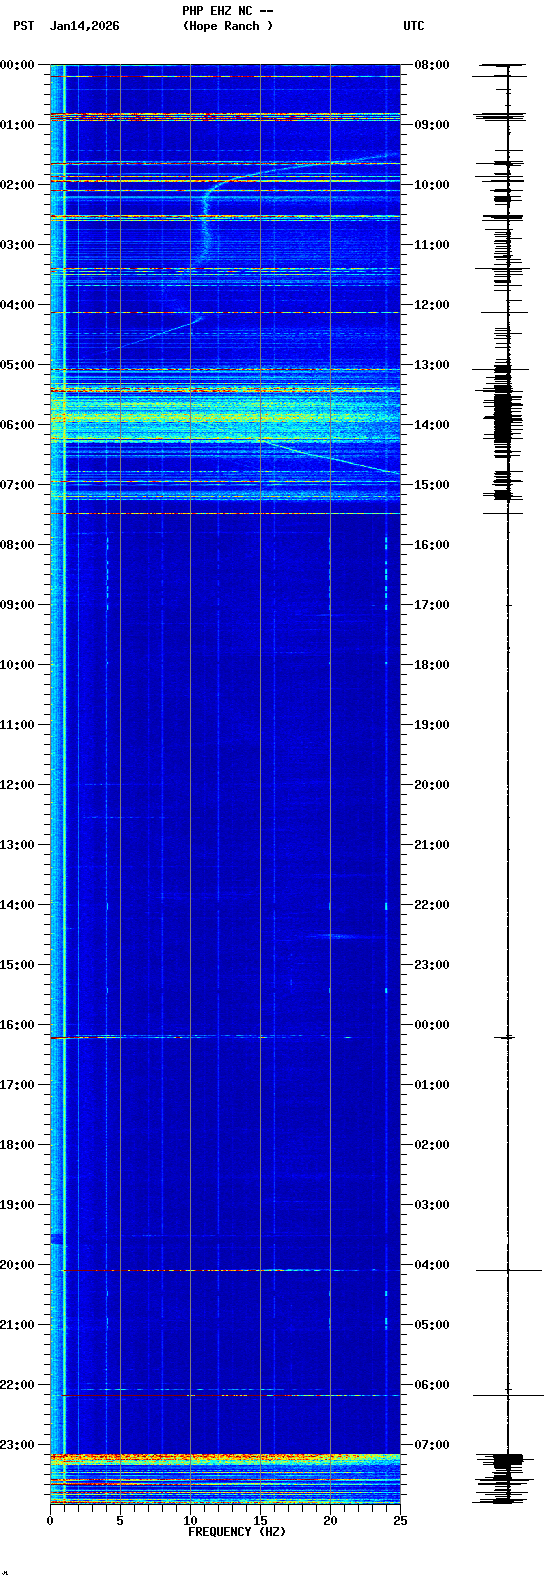Click the frequency axis '20' tick label
The width and height of the screenshot is (552, 1584).
pos(330,1521)
